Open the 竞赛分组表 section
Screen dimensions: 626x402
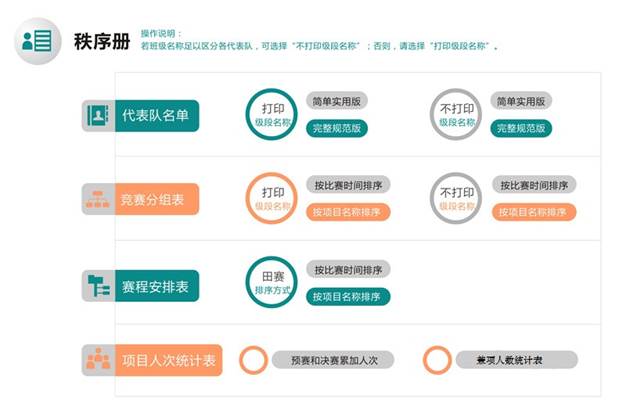(155, 200)
